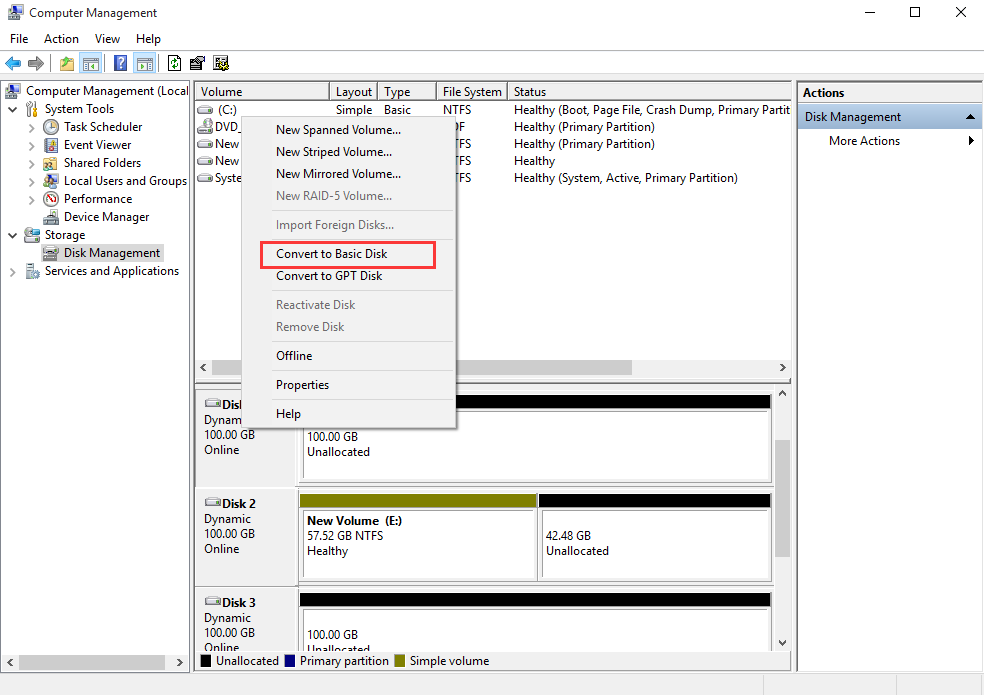
Task: Click More Actions in Actions pane
Action: (864, 141)
